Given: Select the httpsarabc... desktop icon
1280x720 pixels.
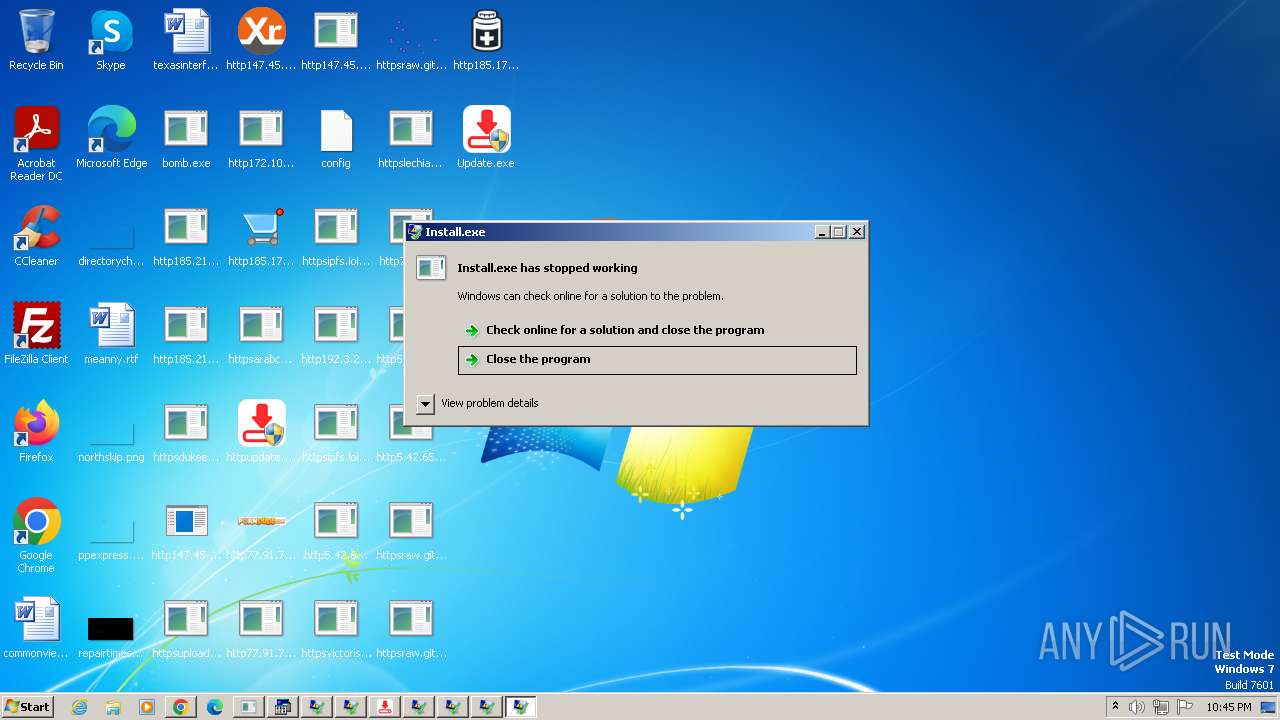Looking at the screenshot, I should click(x=261, y=334).
